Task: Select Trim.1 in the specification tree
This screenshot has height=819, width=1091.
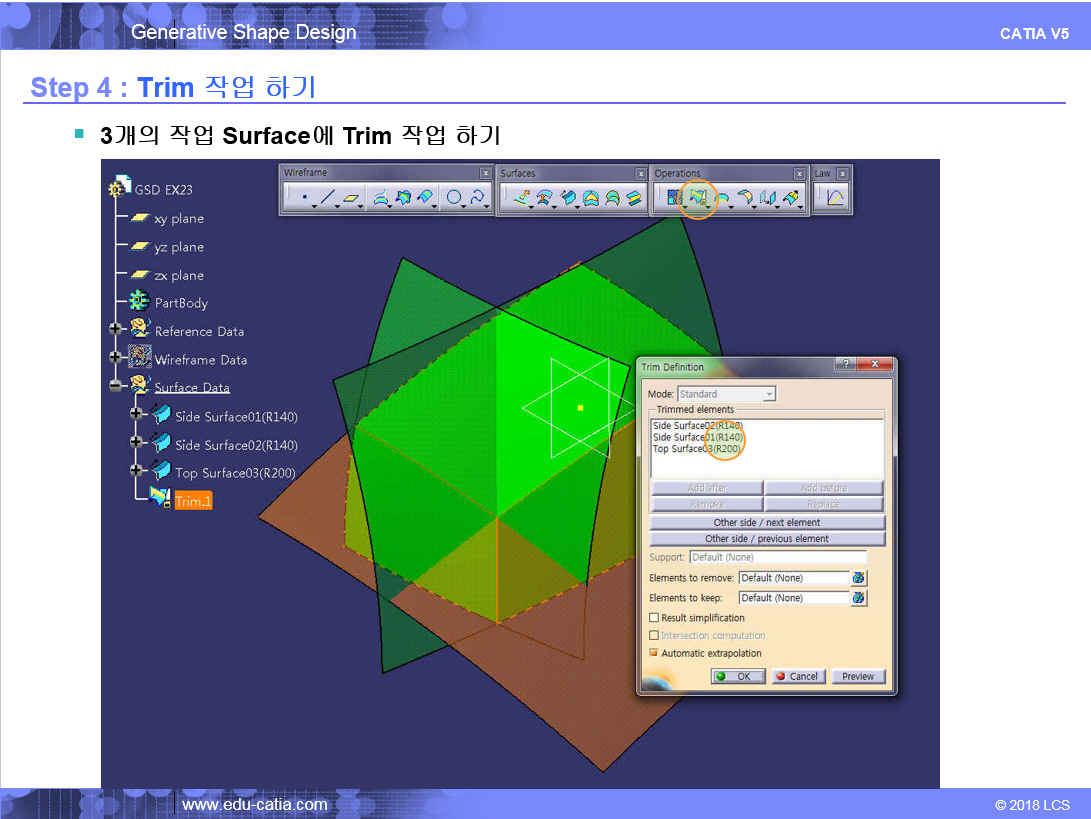Action: (x=193, y=501)
